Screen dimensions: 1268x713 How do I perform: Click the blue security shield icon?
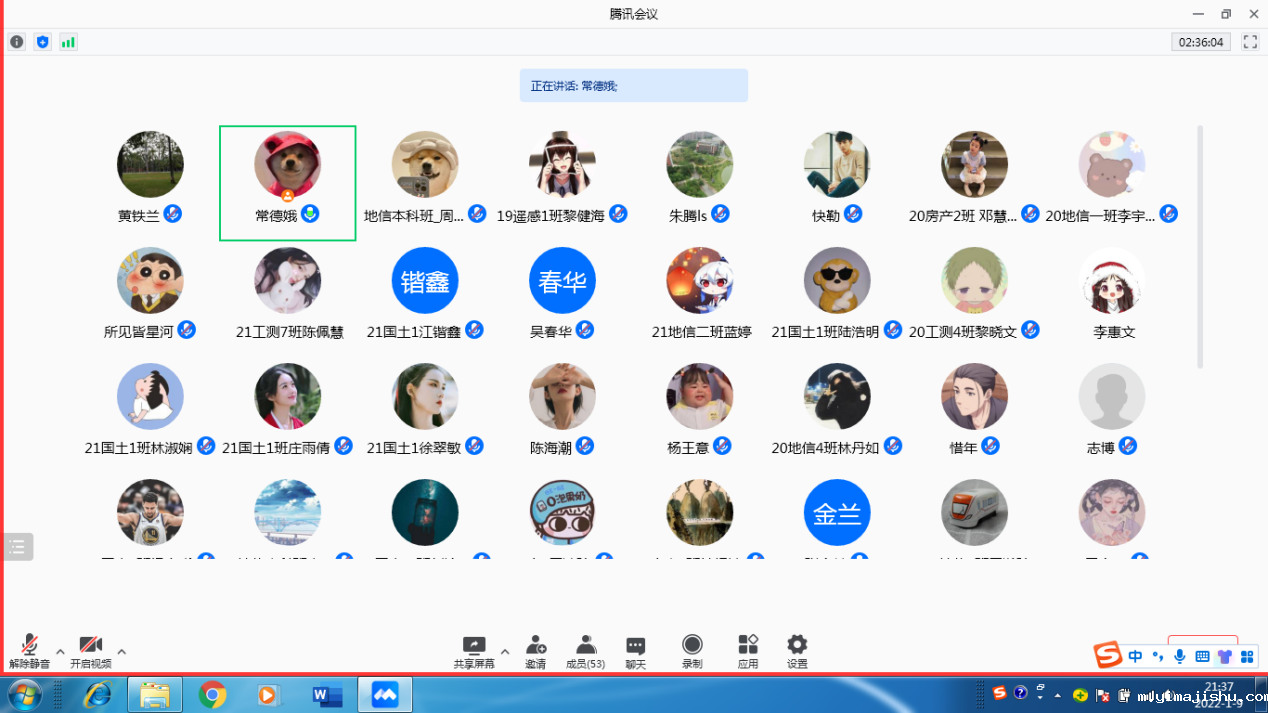click(x=42, y=42)
